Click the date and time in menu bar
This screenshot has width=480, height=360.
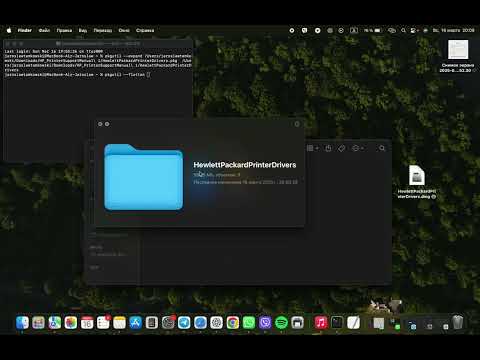[454, 30]
